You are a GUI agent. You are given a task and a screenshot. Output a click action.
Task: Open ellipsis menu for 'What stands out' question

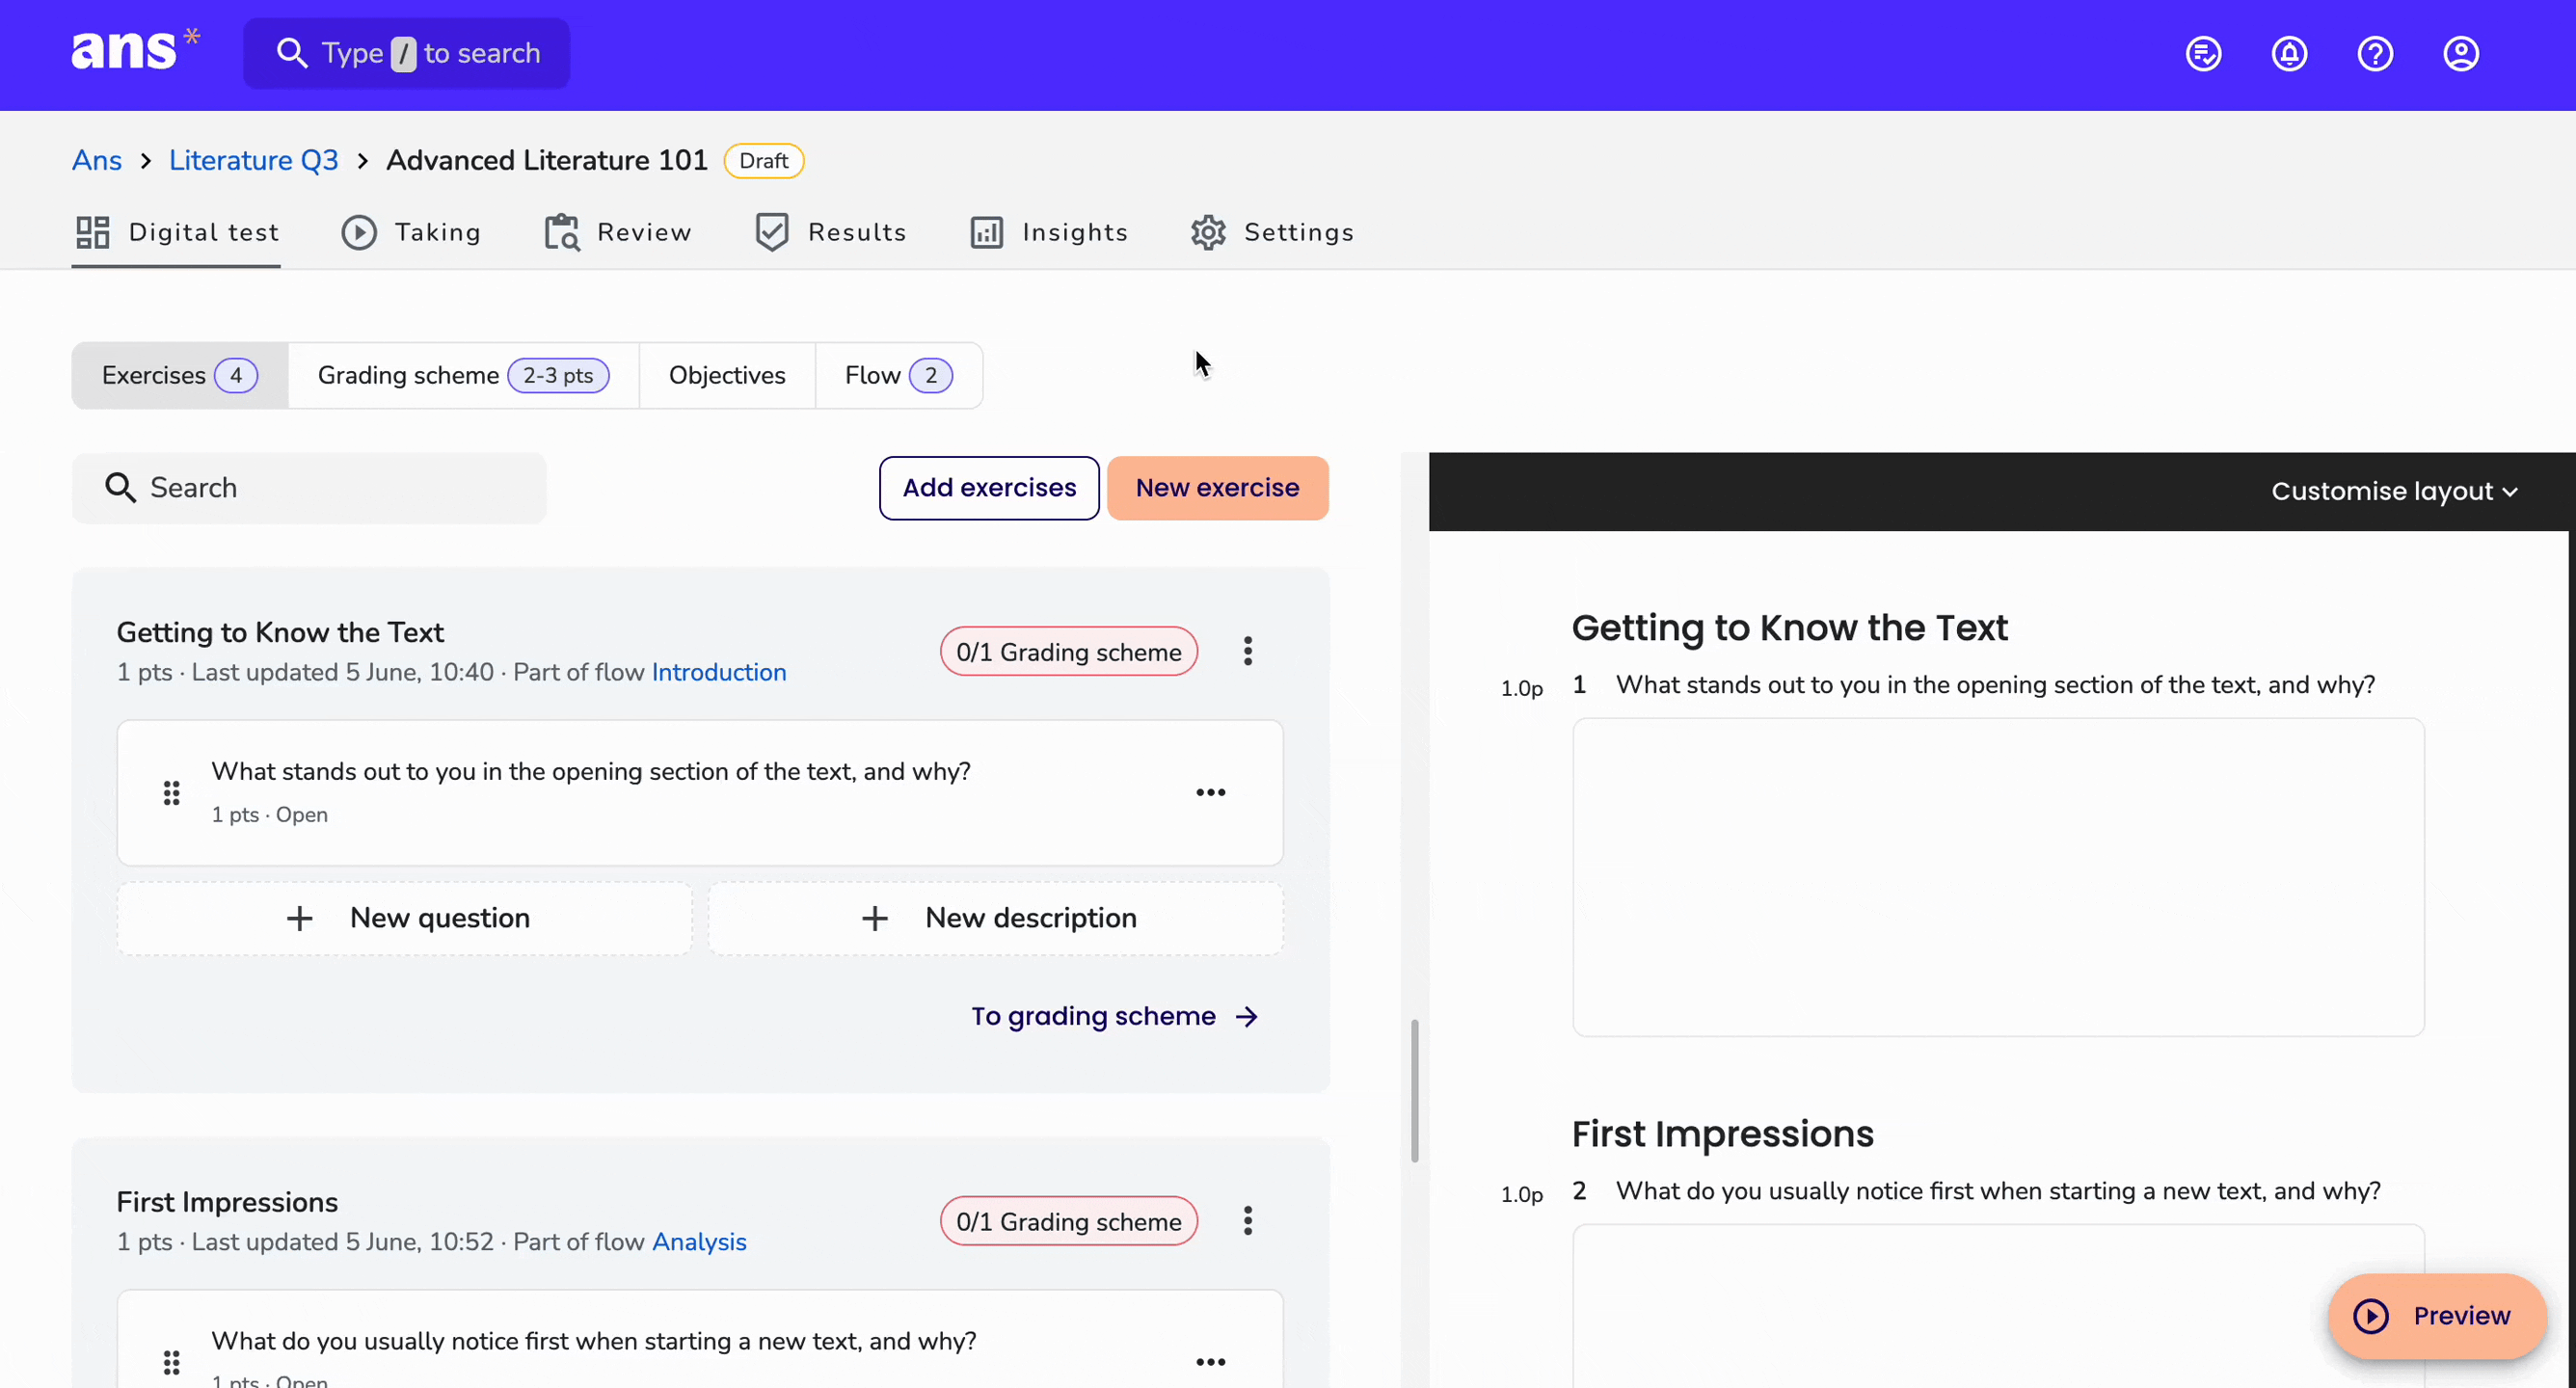tap(1211, 792)
